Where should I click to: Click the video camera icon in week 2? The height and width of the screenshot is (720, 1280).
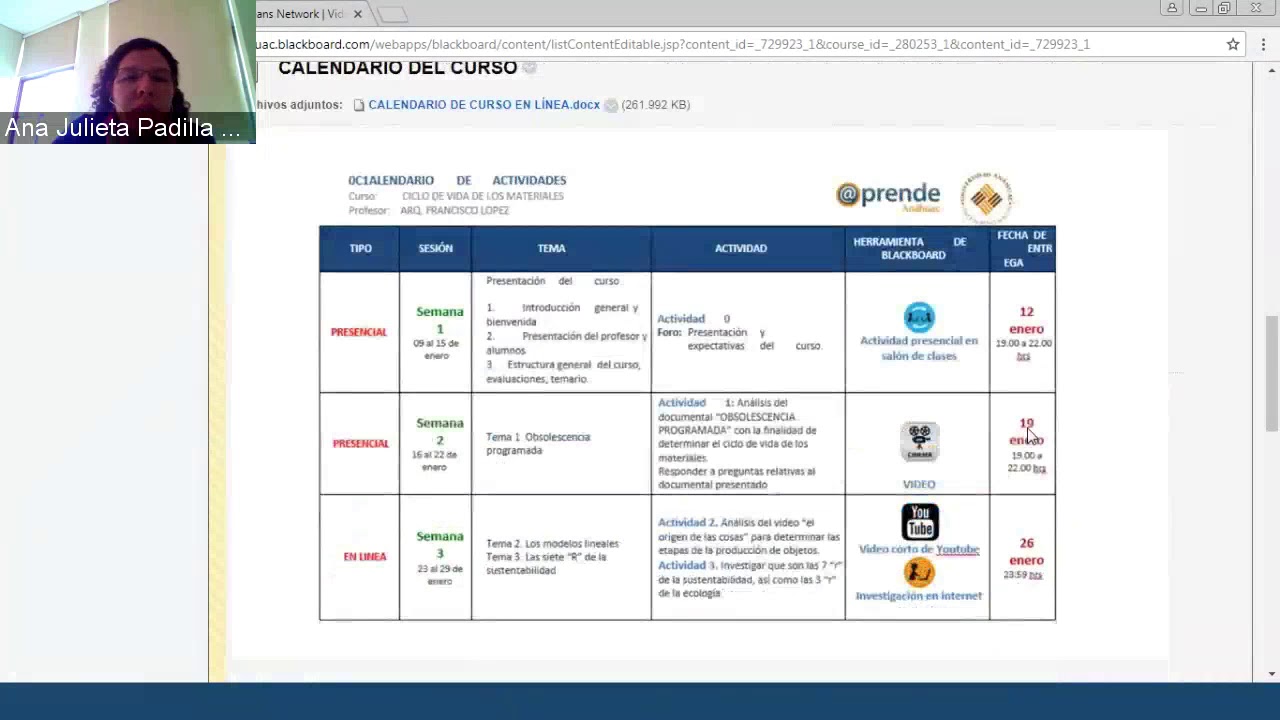[919, 441]
